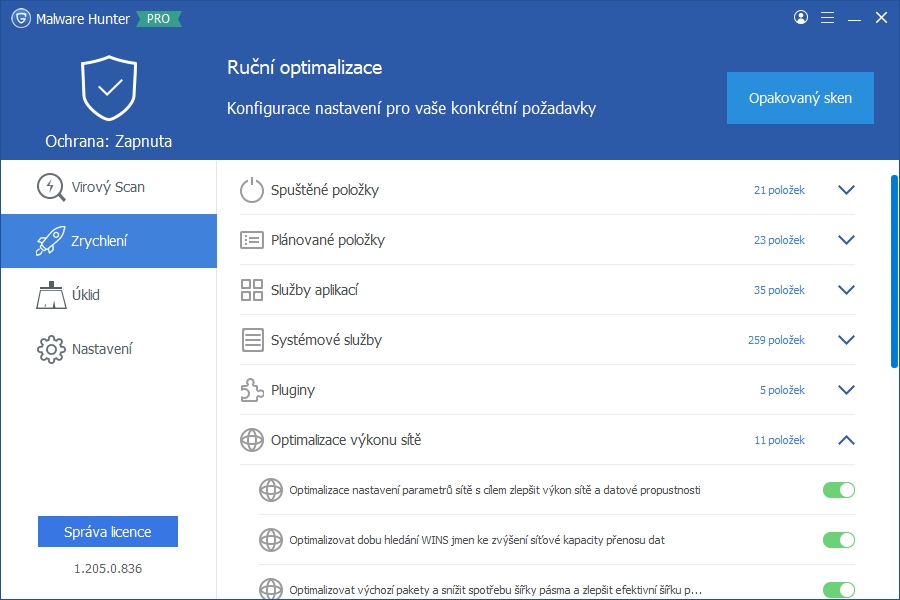Open the hamburger menu icon

point(827,18)
